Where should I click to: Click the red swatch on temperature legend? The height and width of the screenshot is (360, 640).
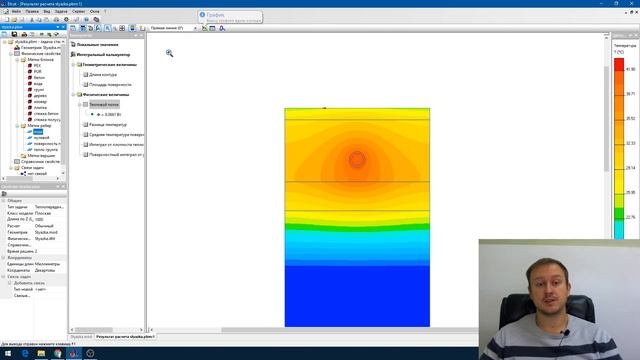click(619, 65)
